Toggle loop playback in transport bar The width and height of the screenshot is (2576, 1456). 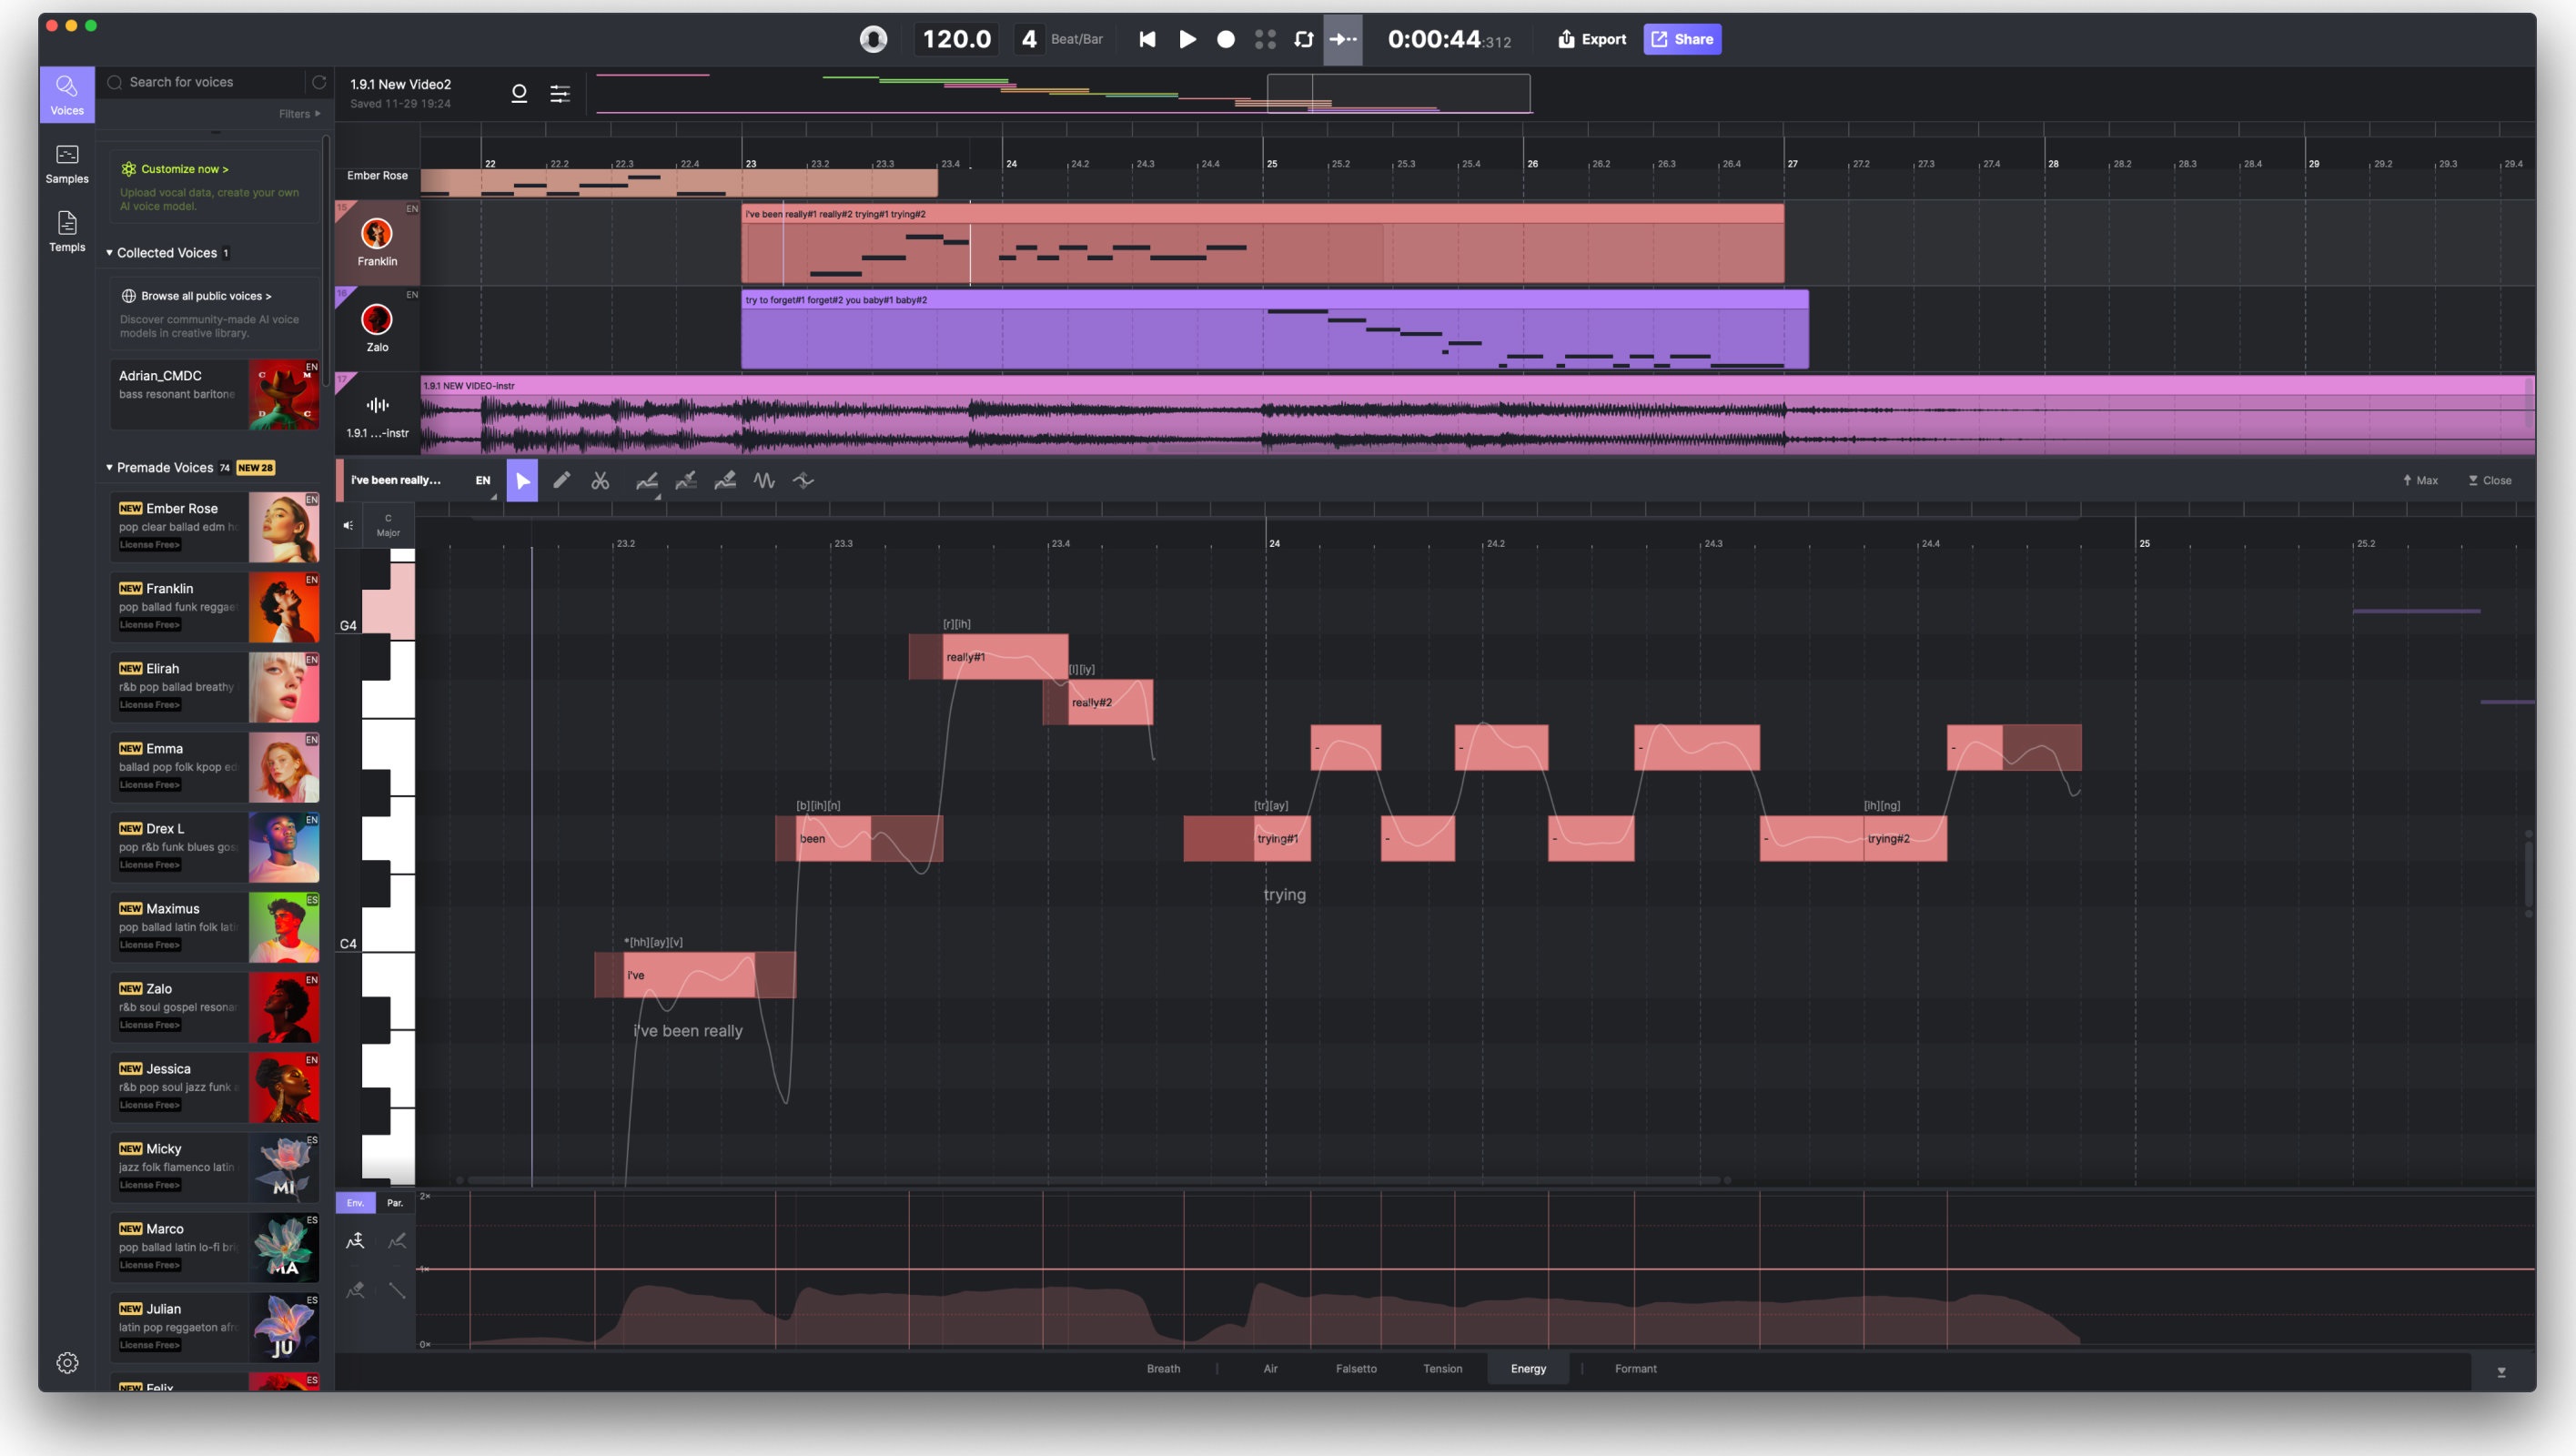pos(1304,39)
